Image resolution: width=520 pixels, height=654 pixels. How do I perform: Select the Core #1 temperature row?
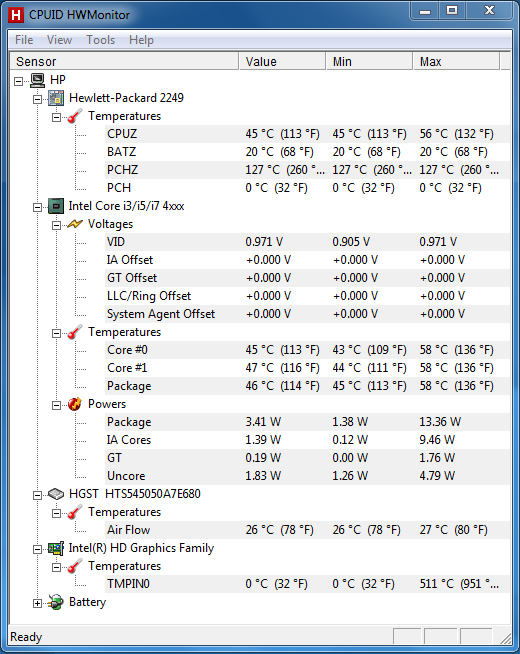tap(307, 368)
